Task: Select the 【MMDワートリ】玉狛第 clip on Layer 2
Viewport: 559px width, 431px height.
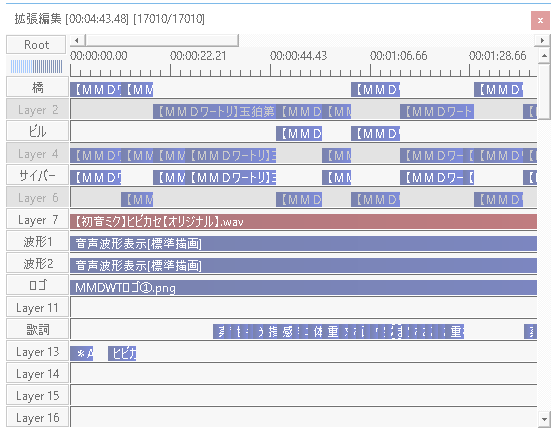Action: (x=214, y=112)
